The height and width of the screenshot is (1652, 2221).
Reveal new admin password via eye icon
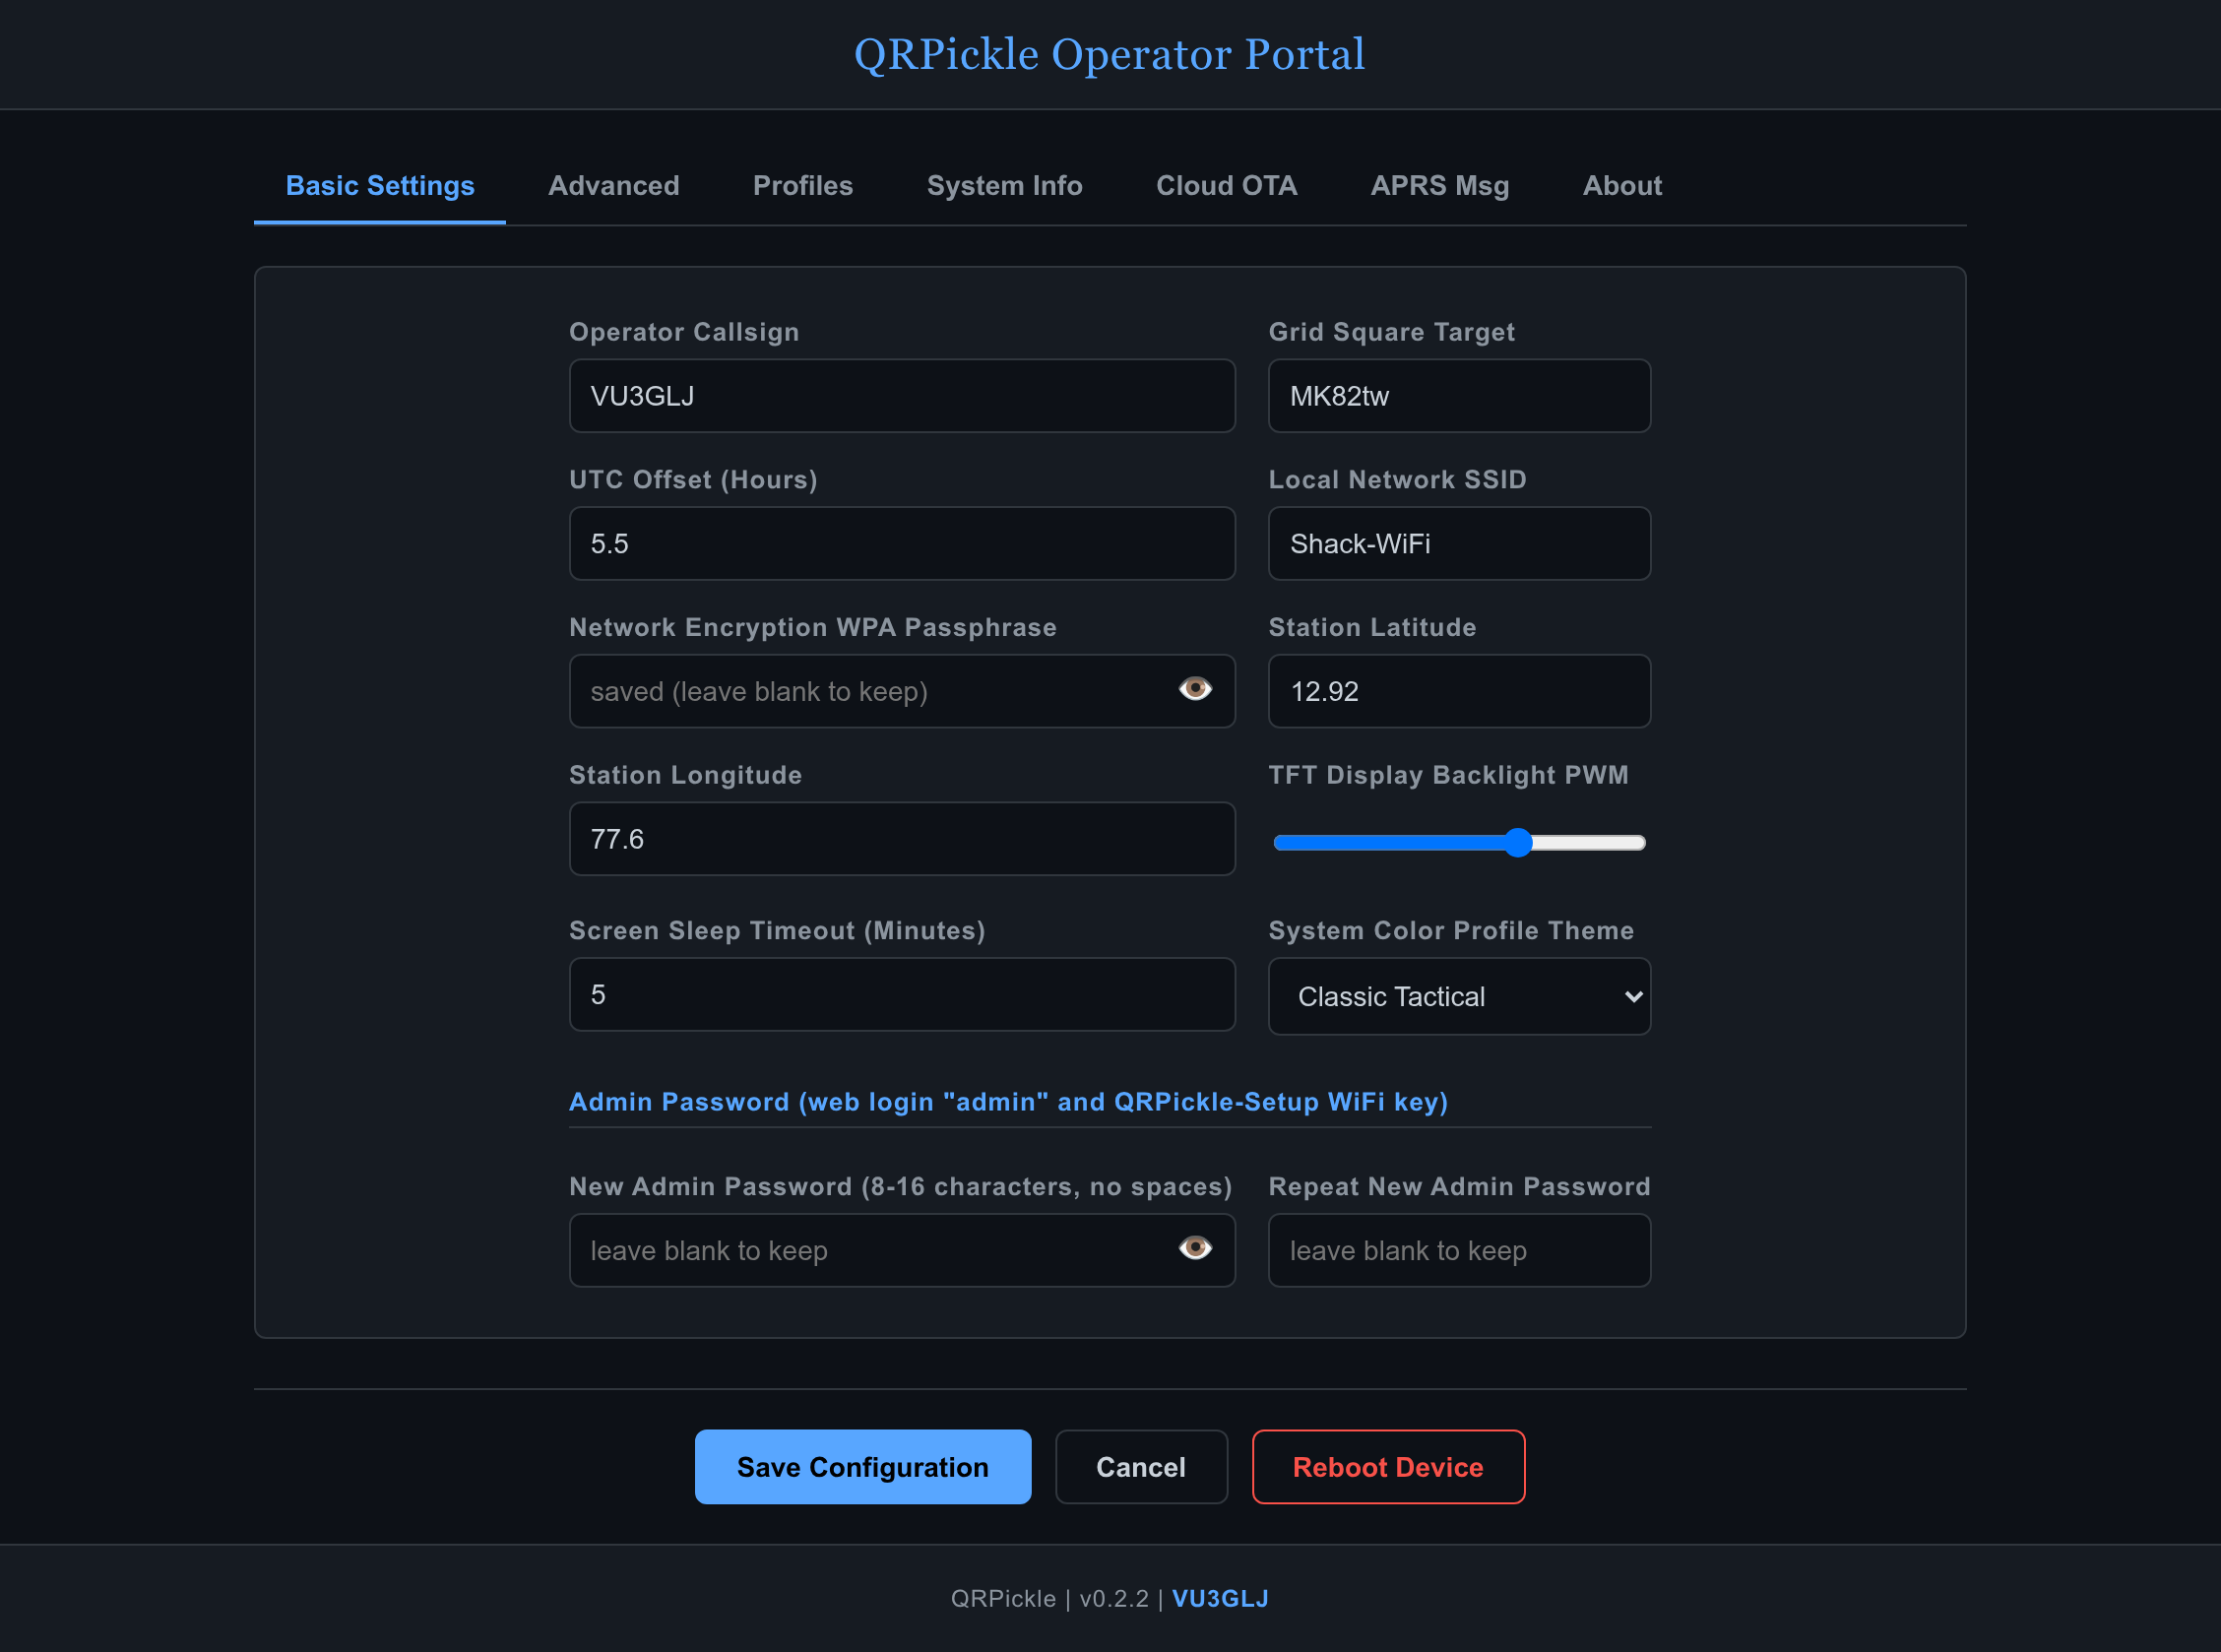(1195, 1248)
